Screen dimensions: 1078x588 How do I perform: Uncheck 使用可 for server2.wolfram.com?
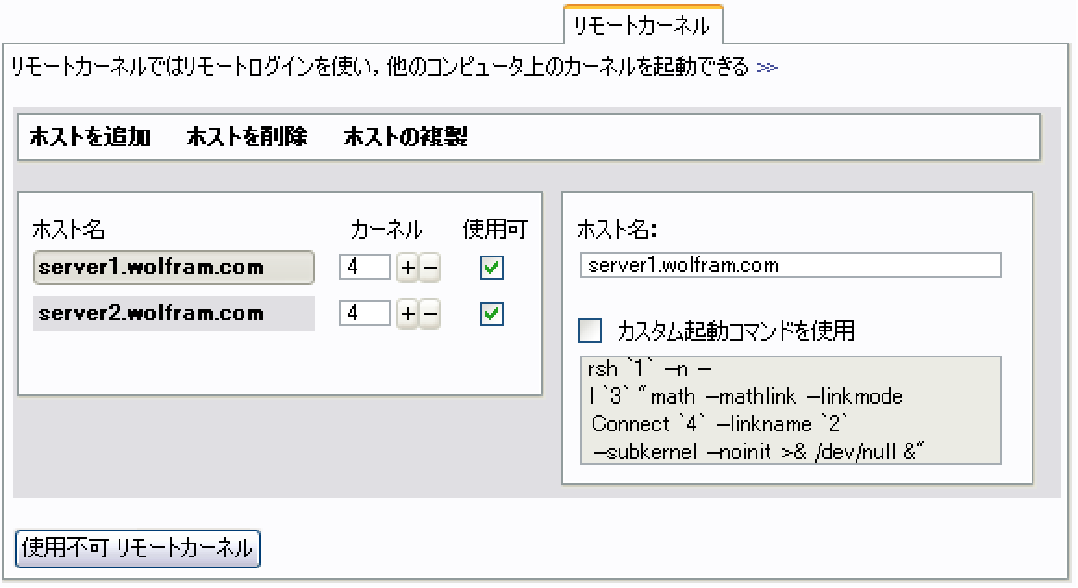[492, 314]
